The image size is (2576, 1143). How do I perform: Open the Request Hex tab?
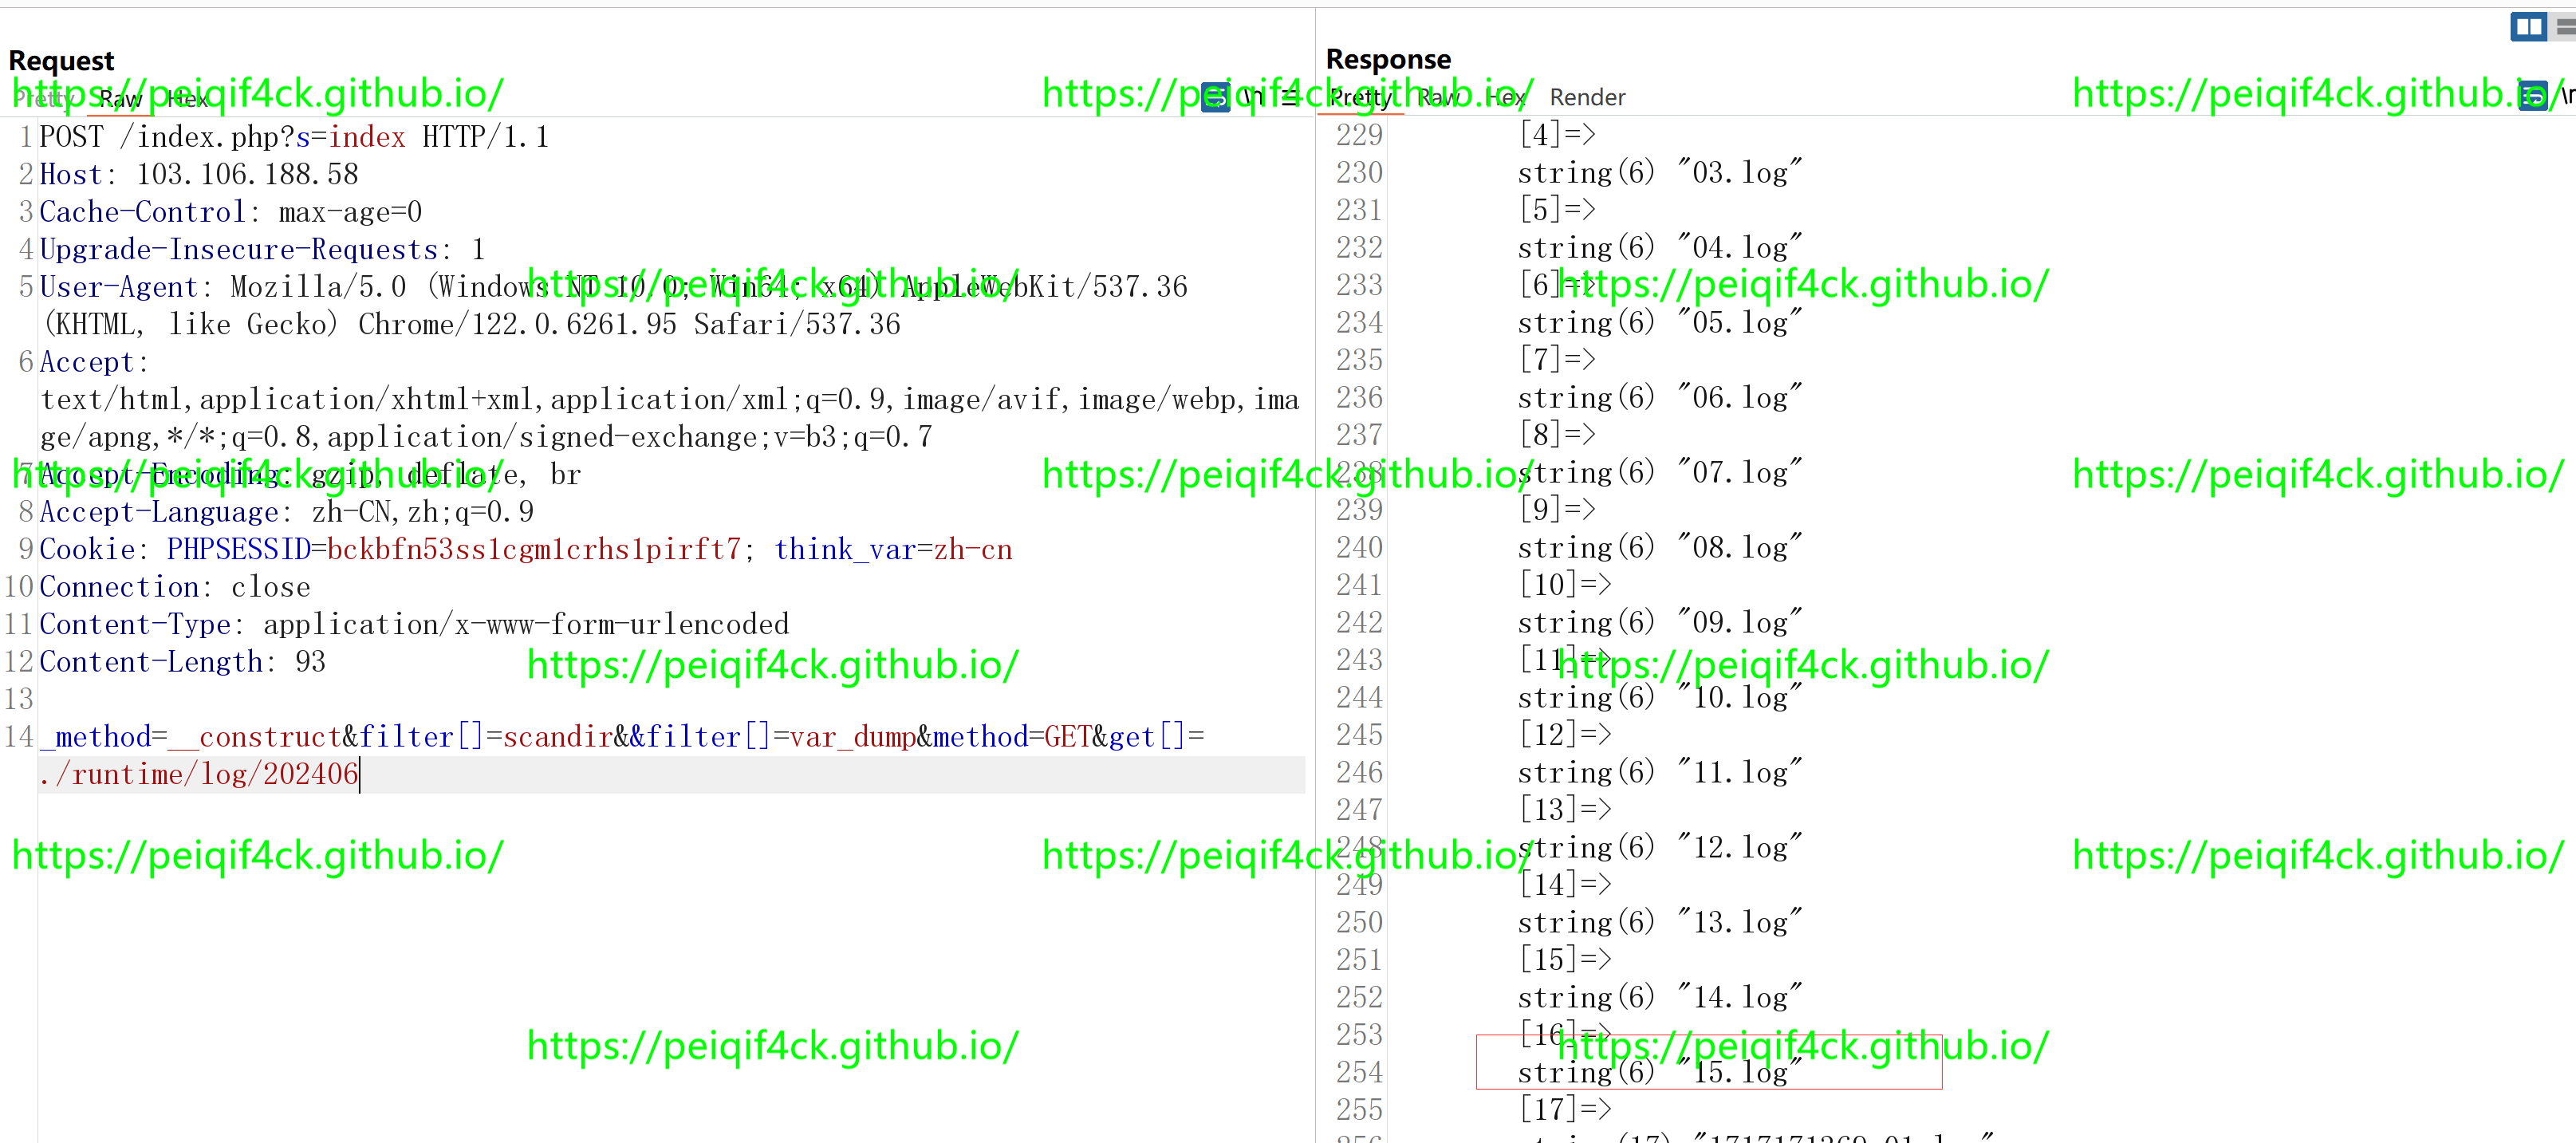click(x=187, y=98)
